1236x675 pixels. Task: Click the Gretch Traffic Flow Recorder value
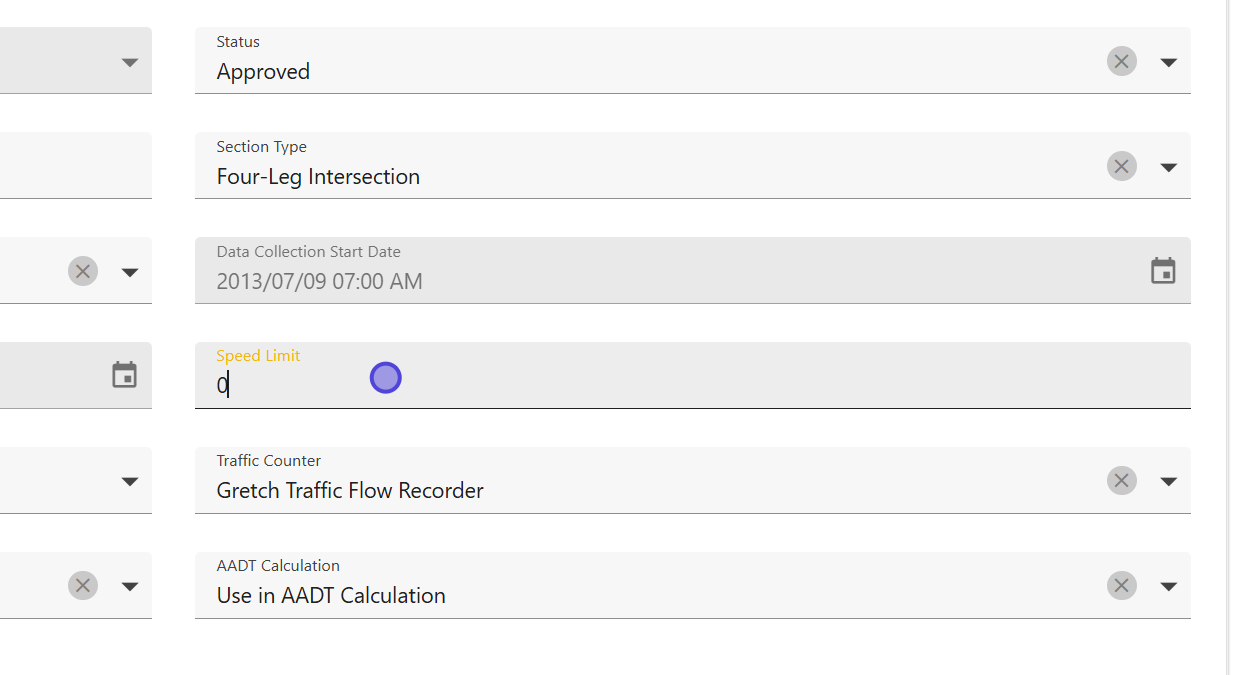coord(350,491)
